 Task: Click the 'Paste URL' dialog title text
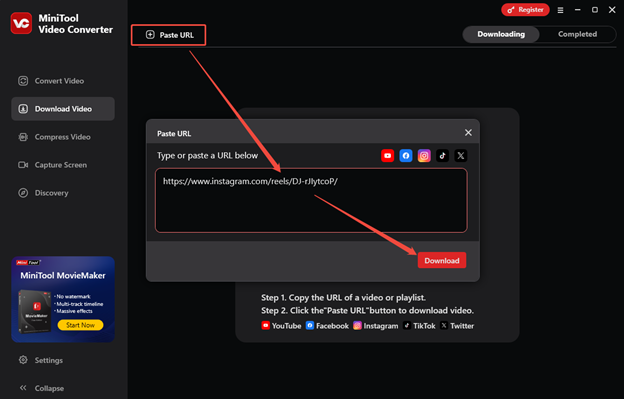tap(174, 134)
